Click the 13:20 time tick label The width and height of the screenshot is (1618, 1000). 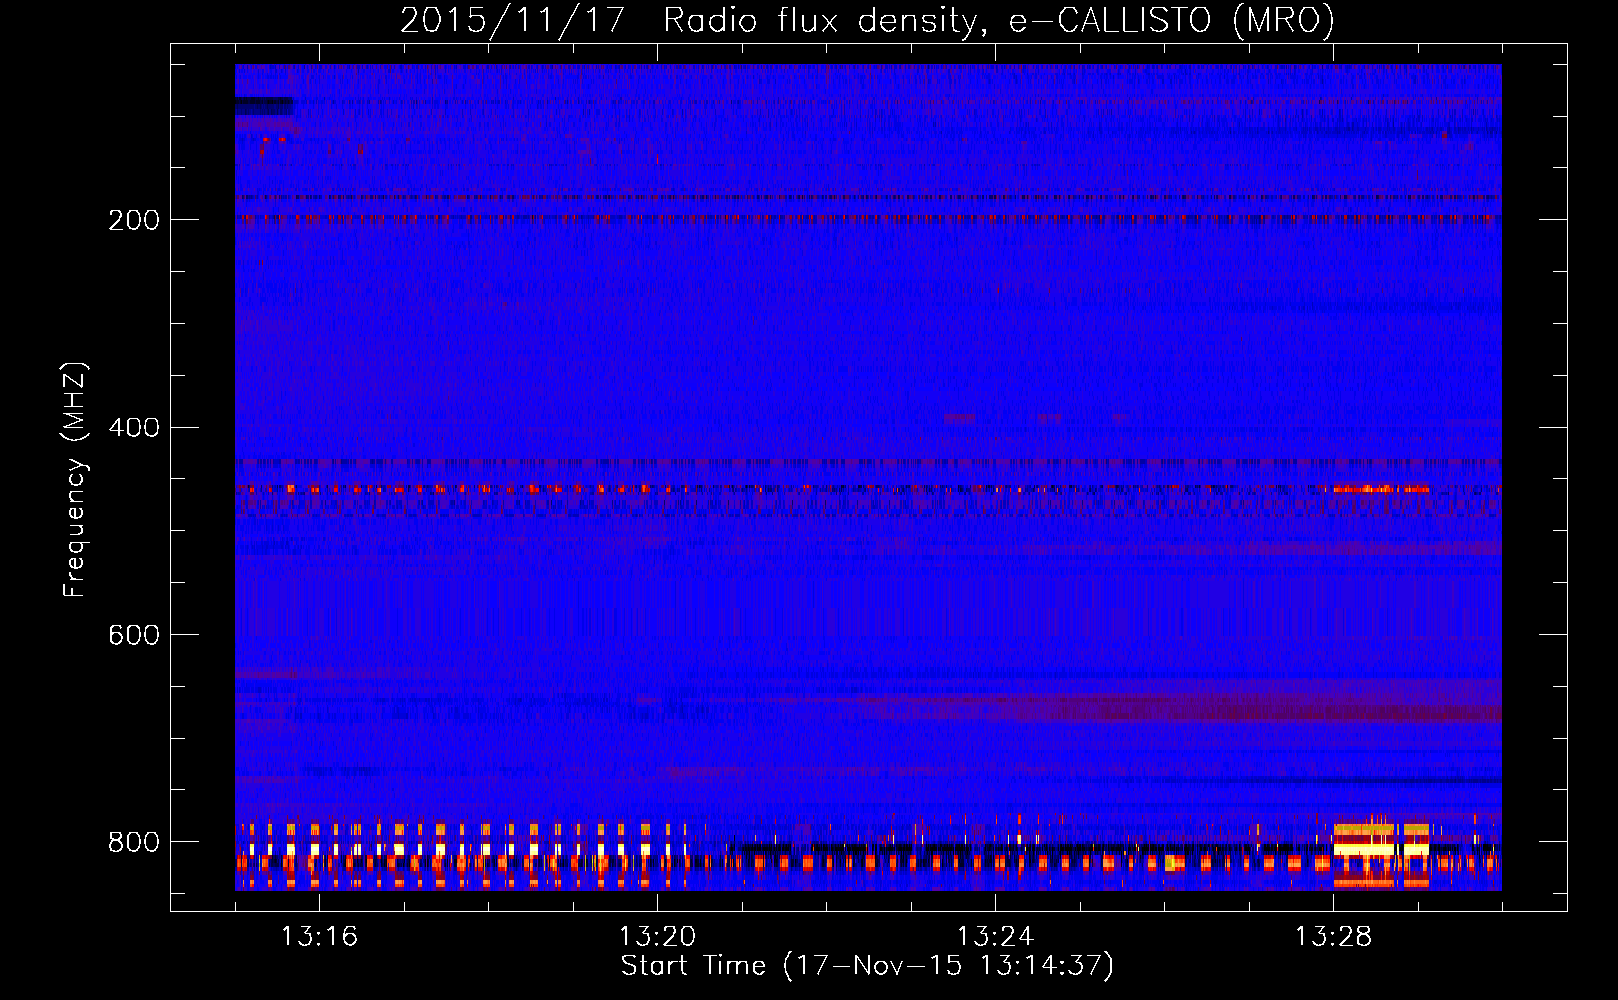[x=657, y=936]
